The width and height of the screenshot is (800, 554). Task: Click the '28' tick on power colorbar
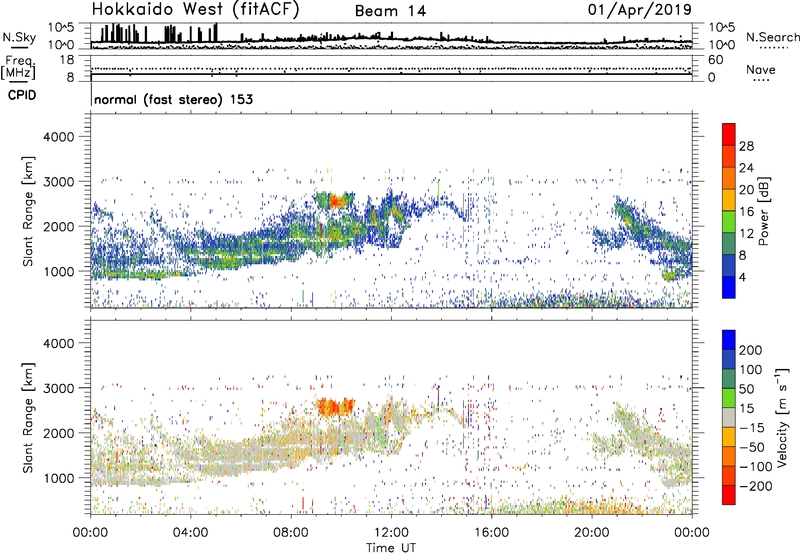[x=746, y=146]
